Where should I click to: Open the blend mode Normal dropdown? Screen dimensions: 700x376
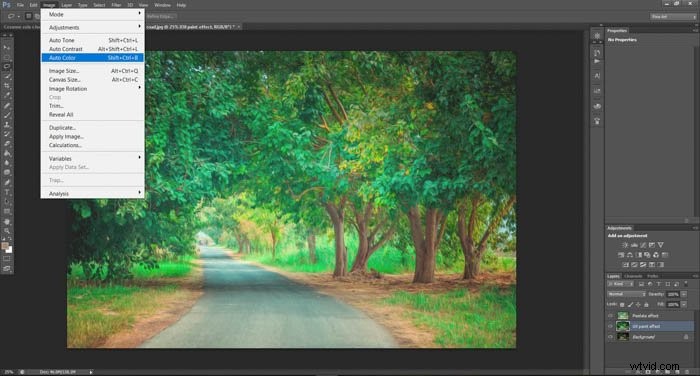[x=627, y=294]
